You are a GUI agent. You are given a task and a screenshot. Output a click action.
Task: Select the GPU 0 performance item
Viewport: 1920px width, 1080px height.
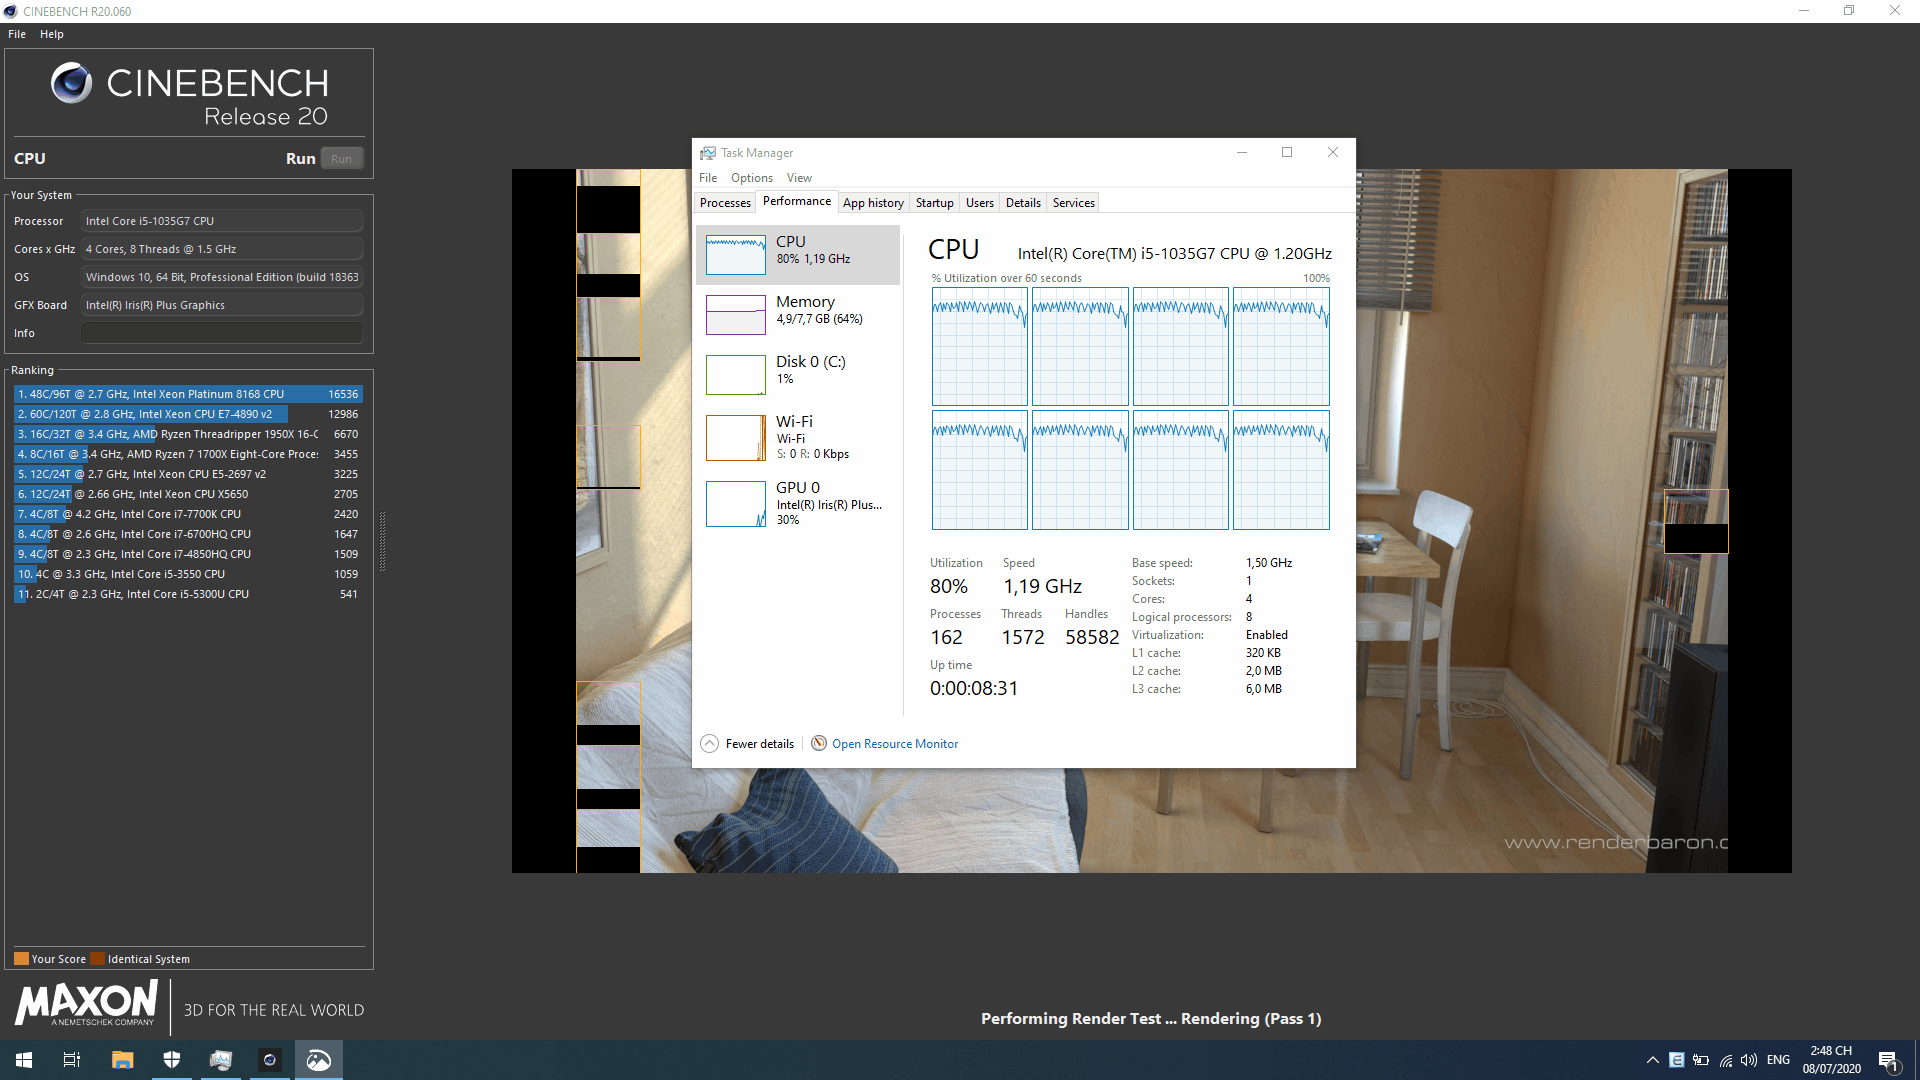pos(798,504)
